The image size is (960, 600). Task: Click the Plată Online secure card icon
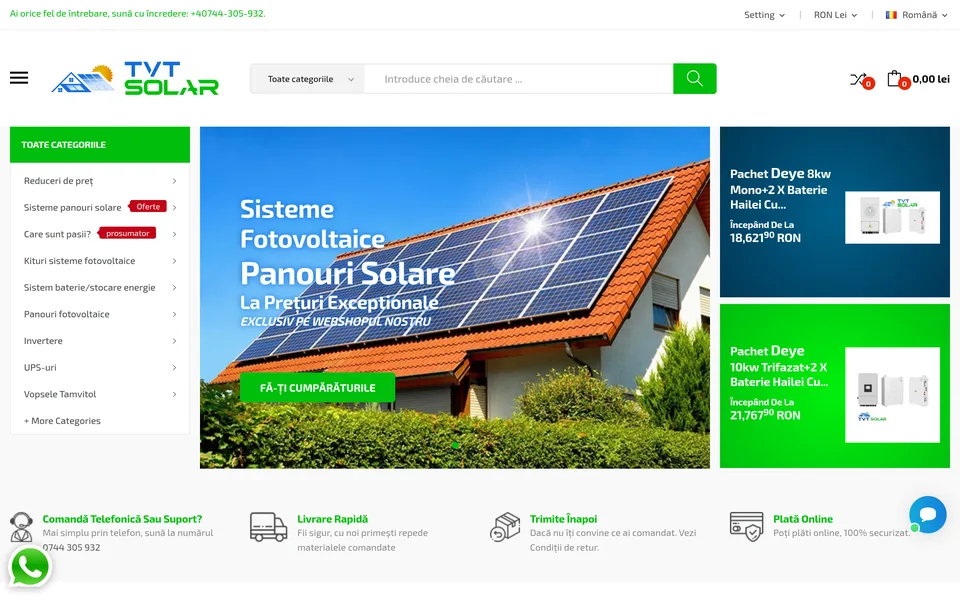point(746,527)
